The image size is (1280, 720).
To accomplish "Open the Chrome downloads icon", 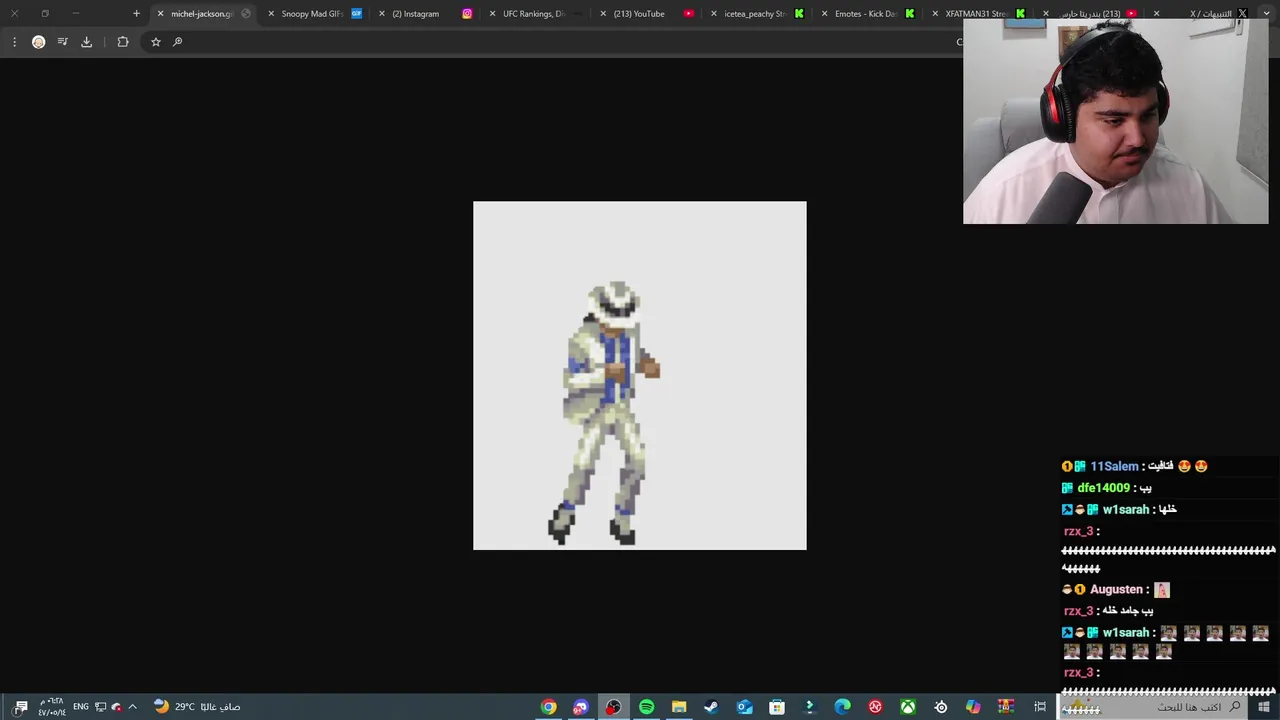I will [86, 42].
